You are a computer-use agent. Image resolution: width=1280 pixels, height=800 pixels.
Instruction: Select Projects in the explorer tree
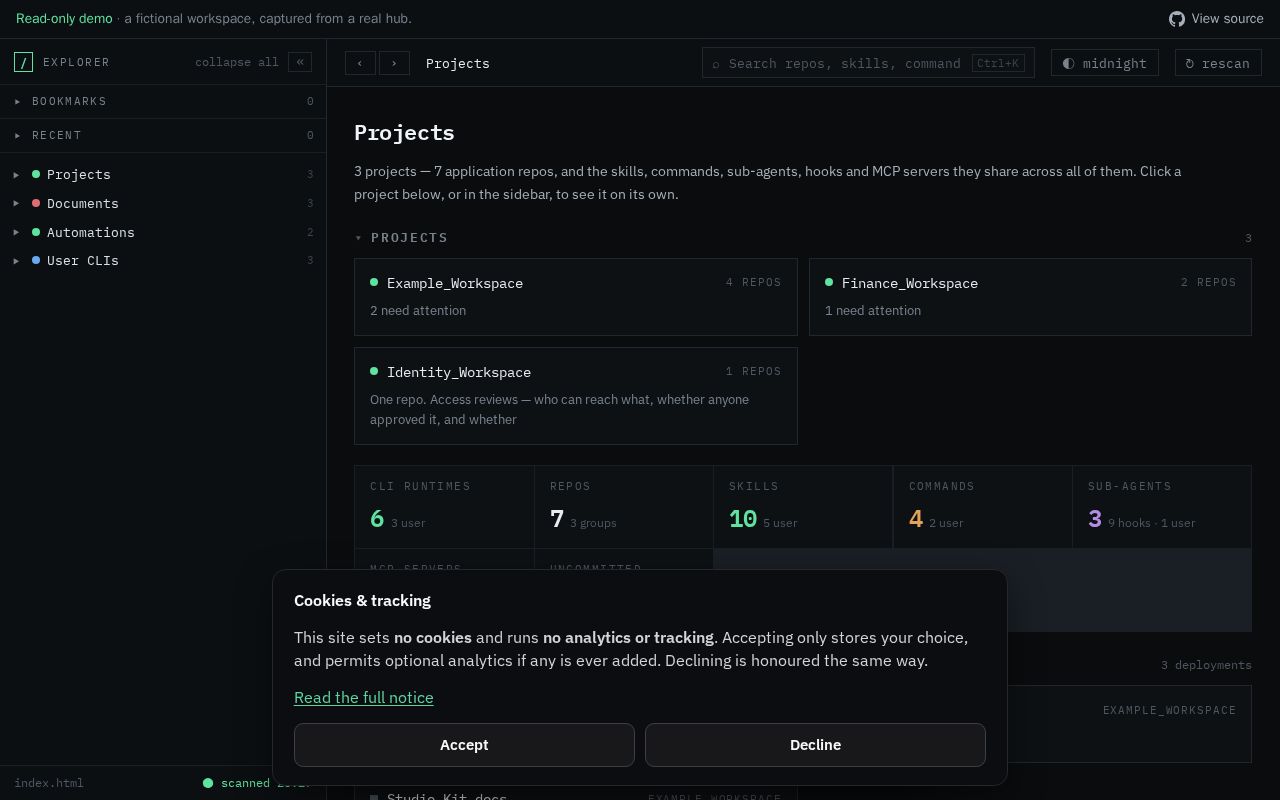coord(79,175)
